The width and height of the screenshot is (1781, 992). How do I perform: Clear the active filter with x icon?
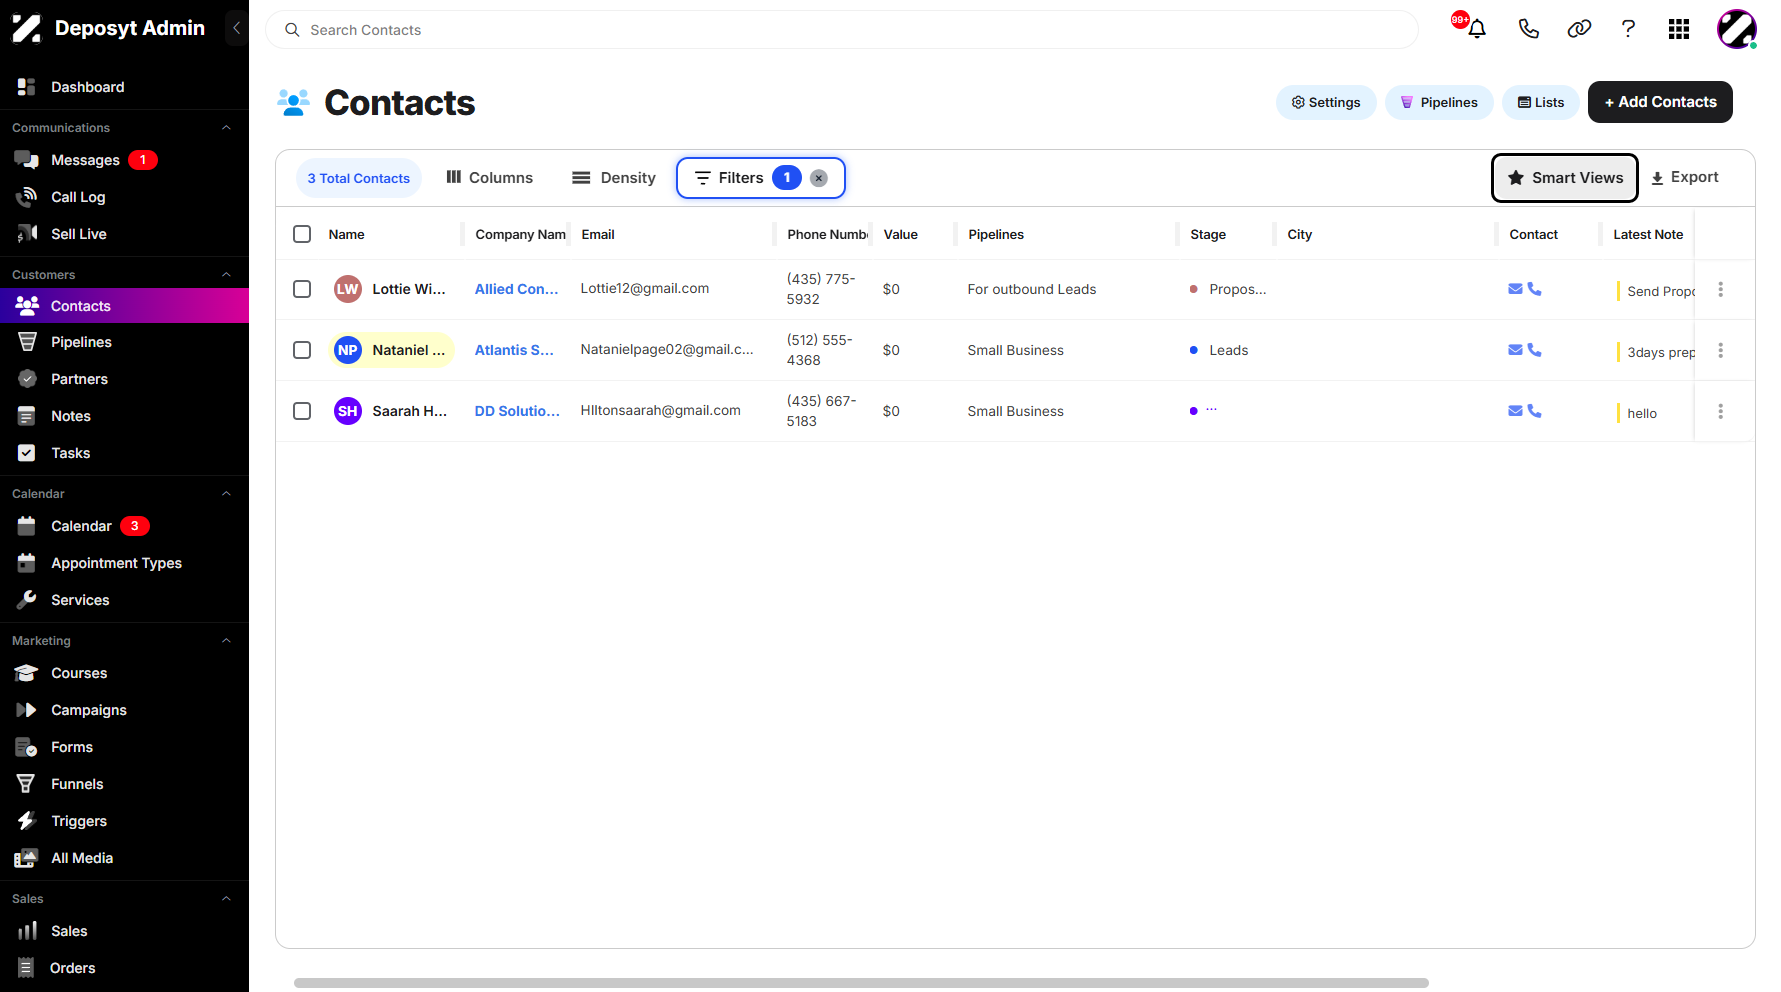click(818, 178)
